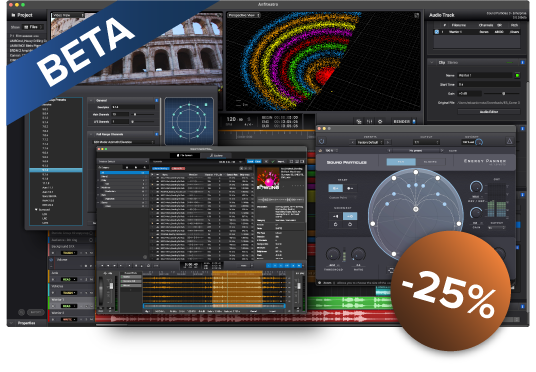Click the gear icon left of Render
This screenshot has width=536, height=372.
pos(380,121)
